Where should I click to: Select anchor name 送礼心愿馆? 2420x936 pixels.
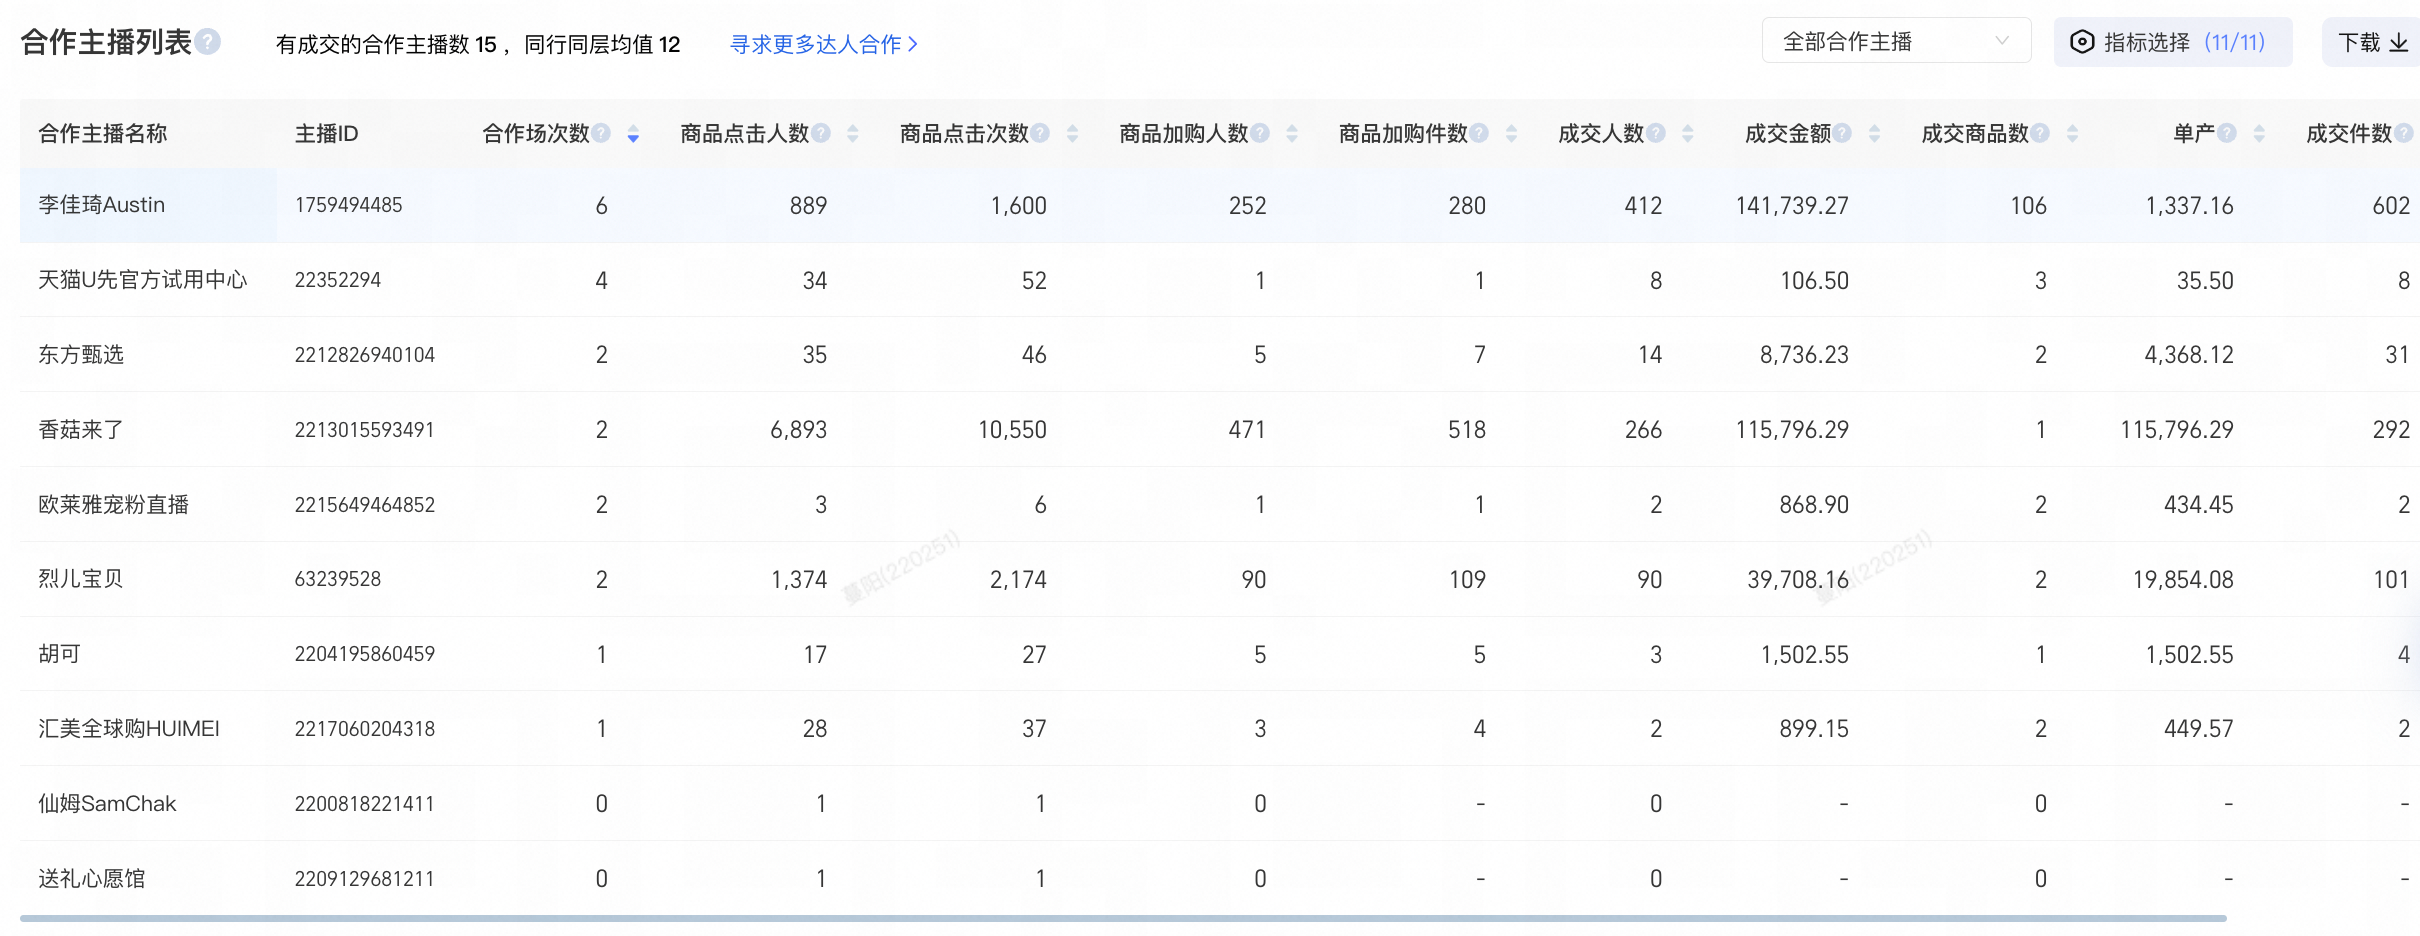coord(92,879)
